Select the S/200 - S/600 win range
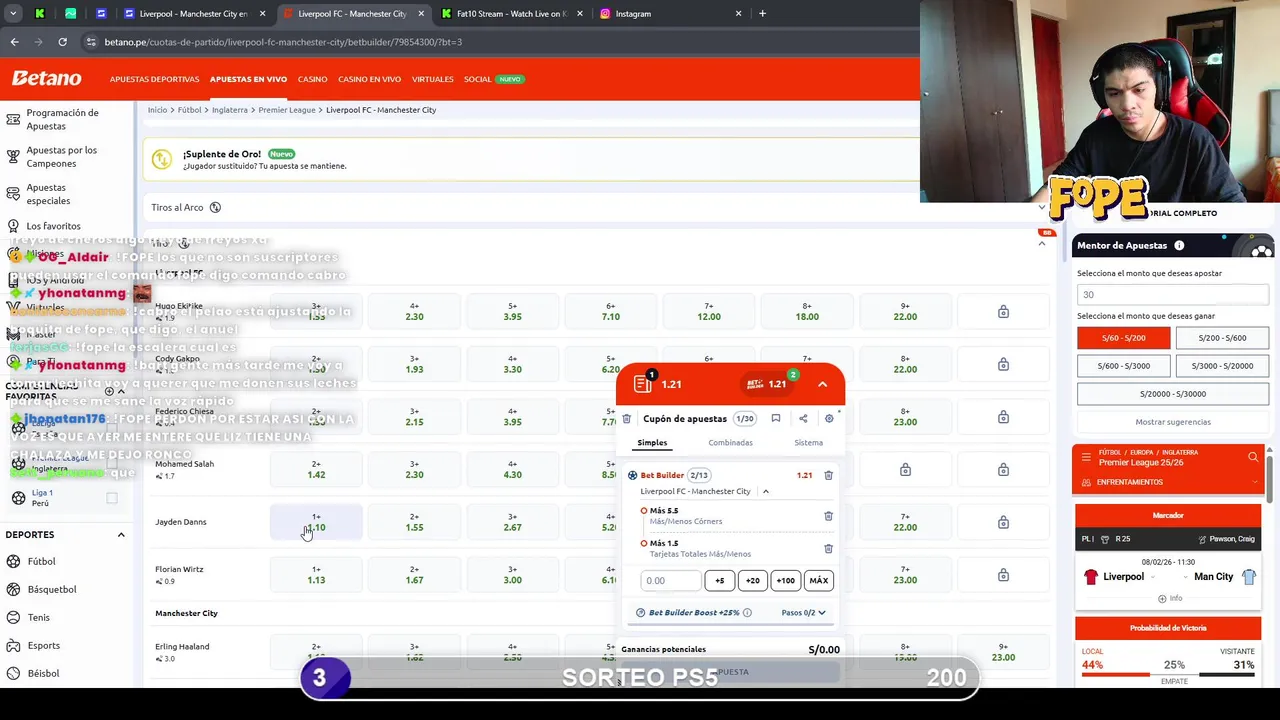Viewport: 1280px width, 720px height. [1222, 338]
